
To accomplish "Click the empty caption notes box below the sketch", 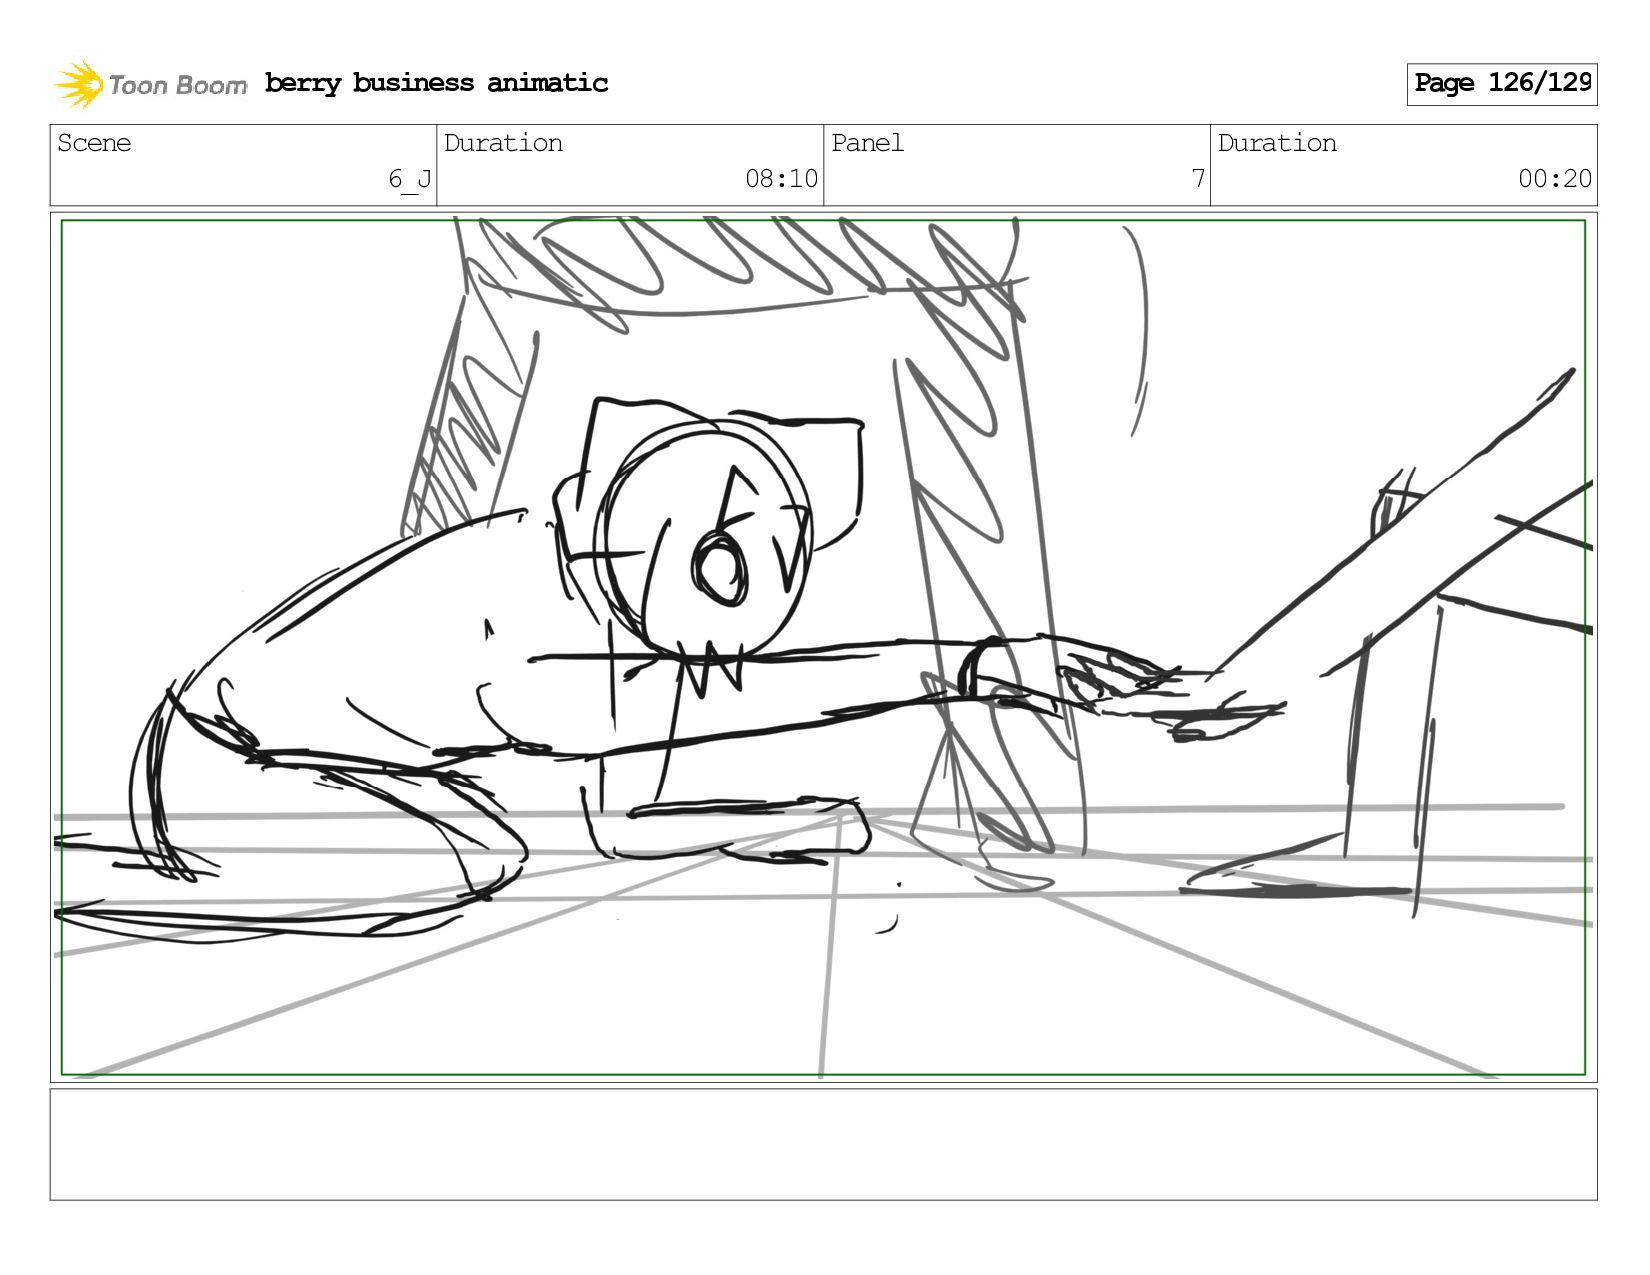I will (x=823, y=1144).
